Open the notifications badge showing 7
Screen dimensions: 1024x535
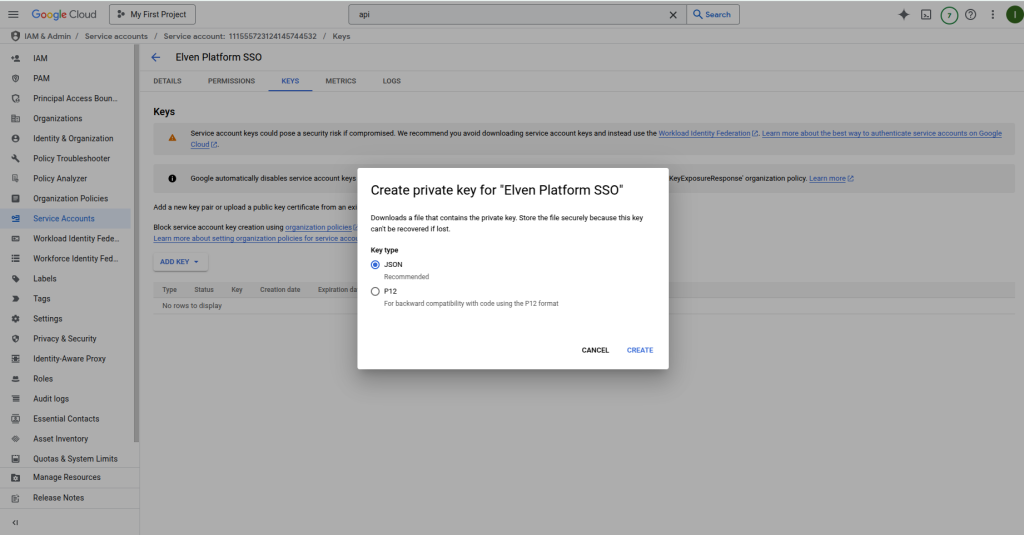[x=949, y=15]
